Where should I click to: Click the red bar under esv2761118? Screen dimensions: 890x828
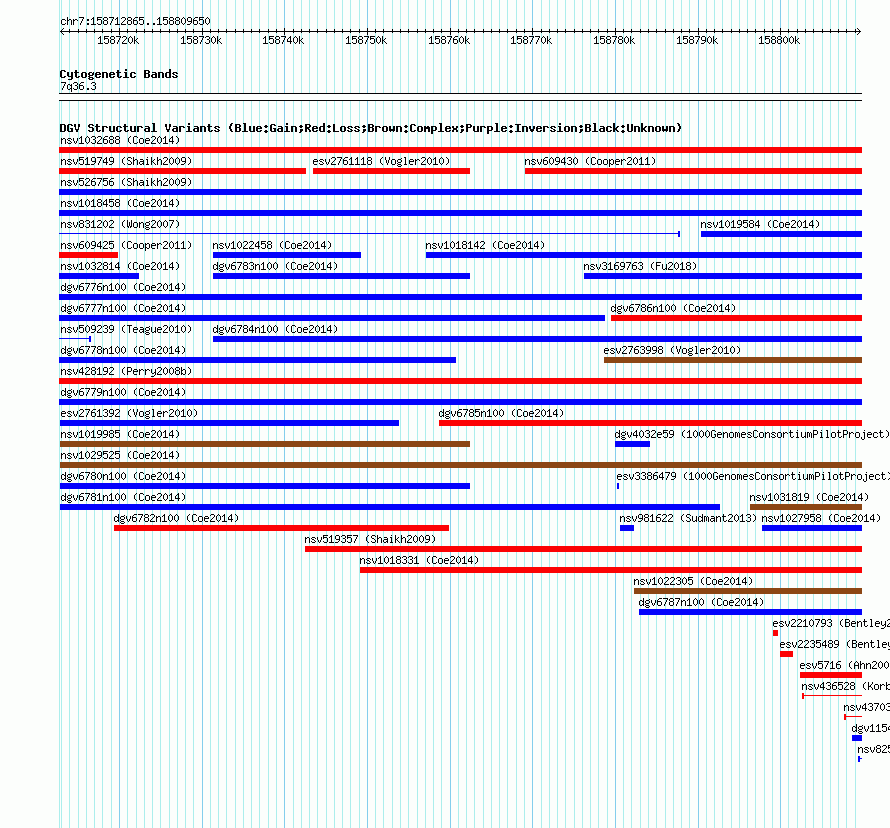pyautogui.click(x=391, y=171)
